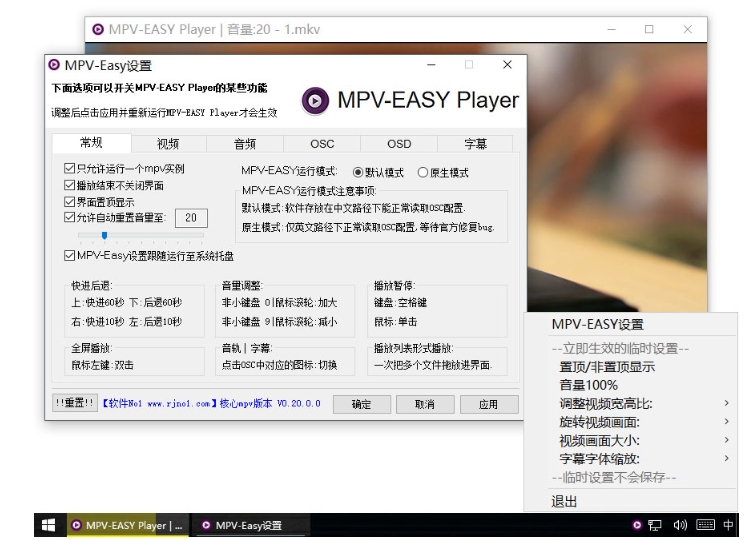Viewport: 745px width, 540px height.
Task: Click the 应用 button
Action: pos(489,404)
